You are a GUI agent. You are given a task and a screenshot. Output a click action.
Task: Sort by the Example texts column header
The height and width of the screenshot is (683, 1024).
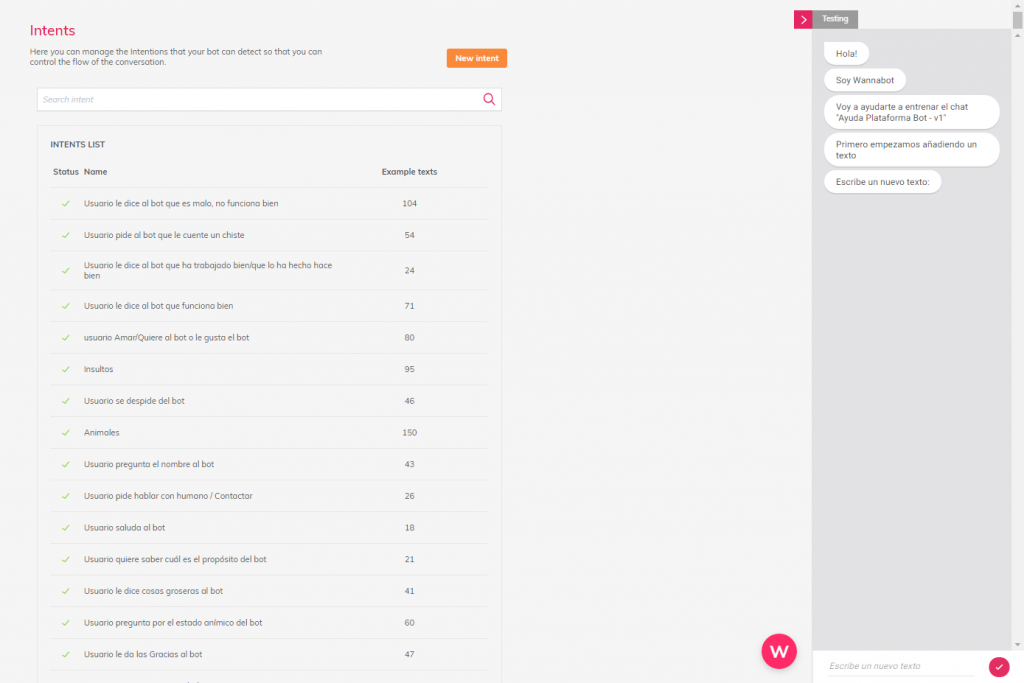(409, 172)
